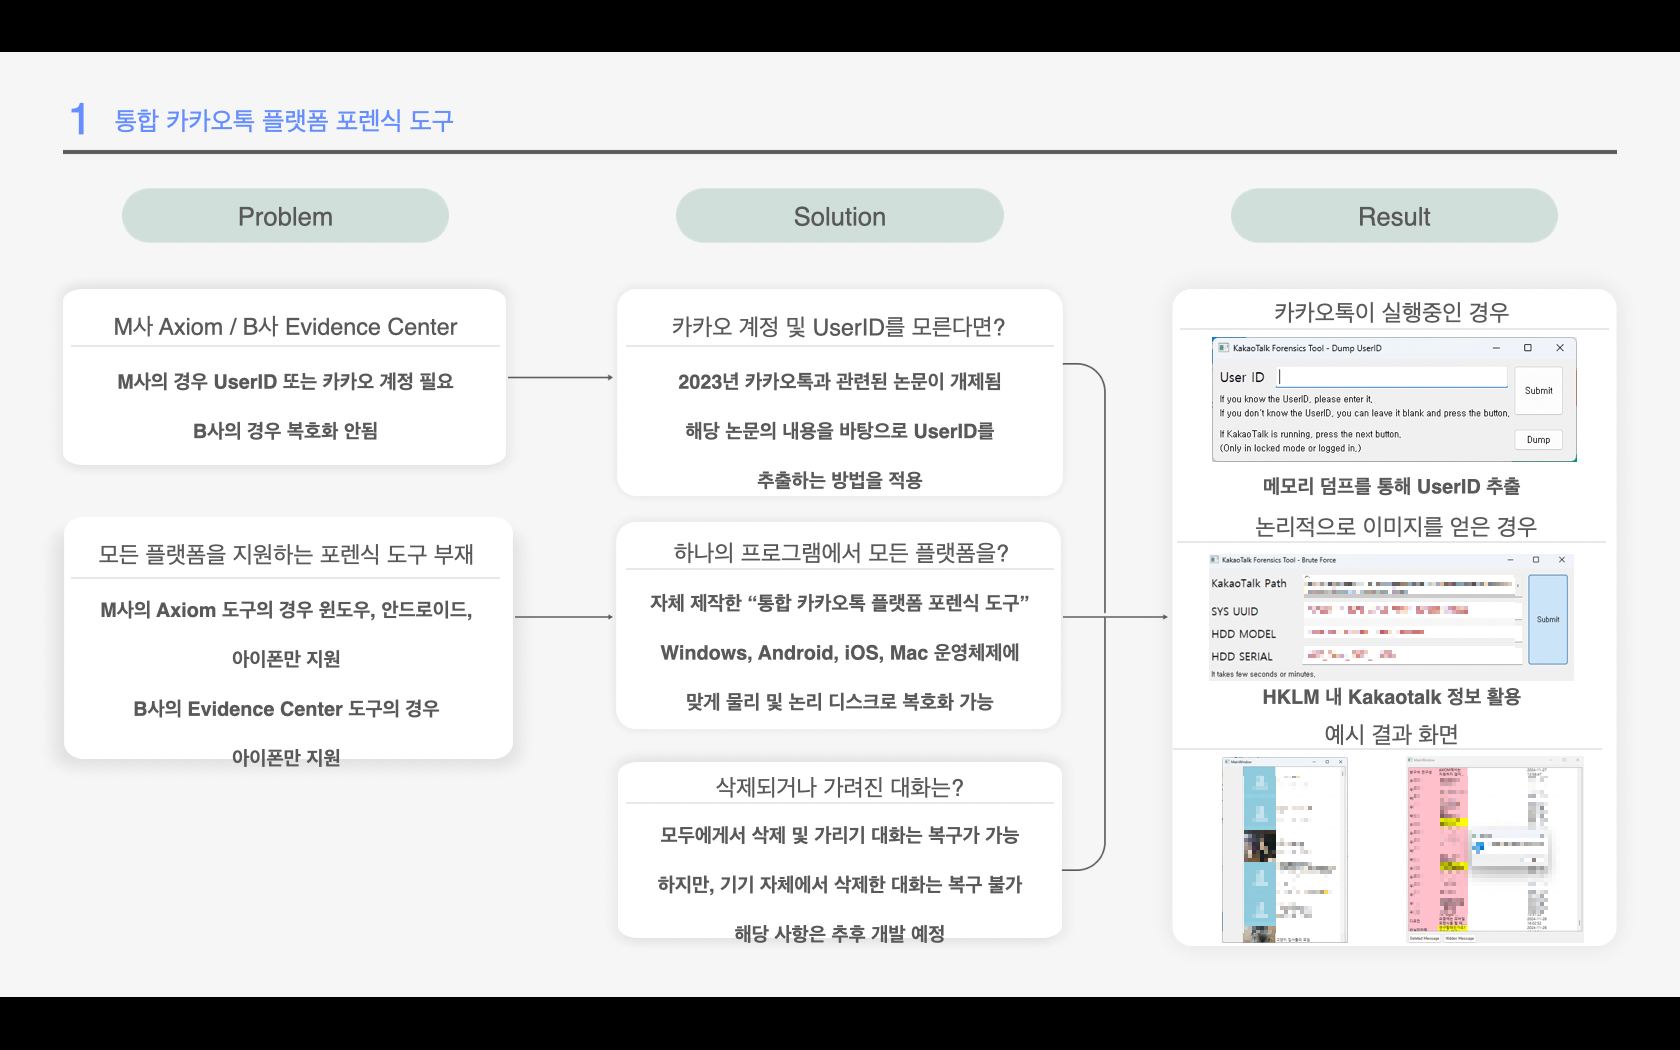
Task: Click the User ID input field
Action: tap(1392, 377)
